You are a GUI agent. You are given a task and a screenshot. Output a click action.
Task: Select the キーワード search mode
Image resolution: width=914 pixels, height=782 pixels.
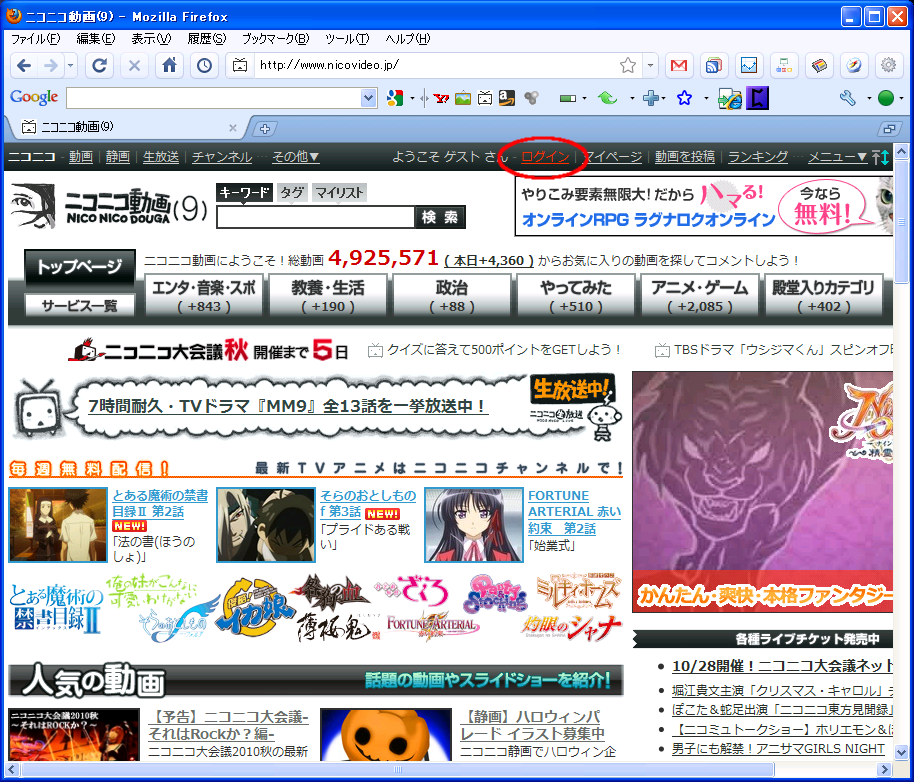point(244,192)
